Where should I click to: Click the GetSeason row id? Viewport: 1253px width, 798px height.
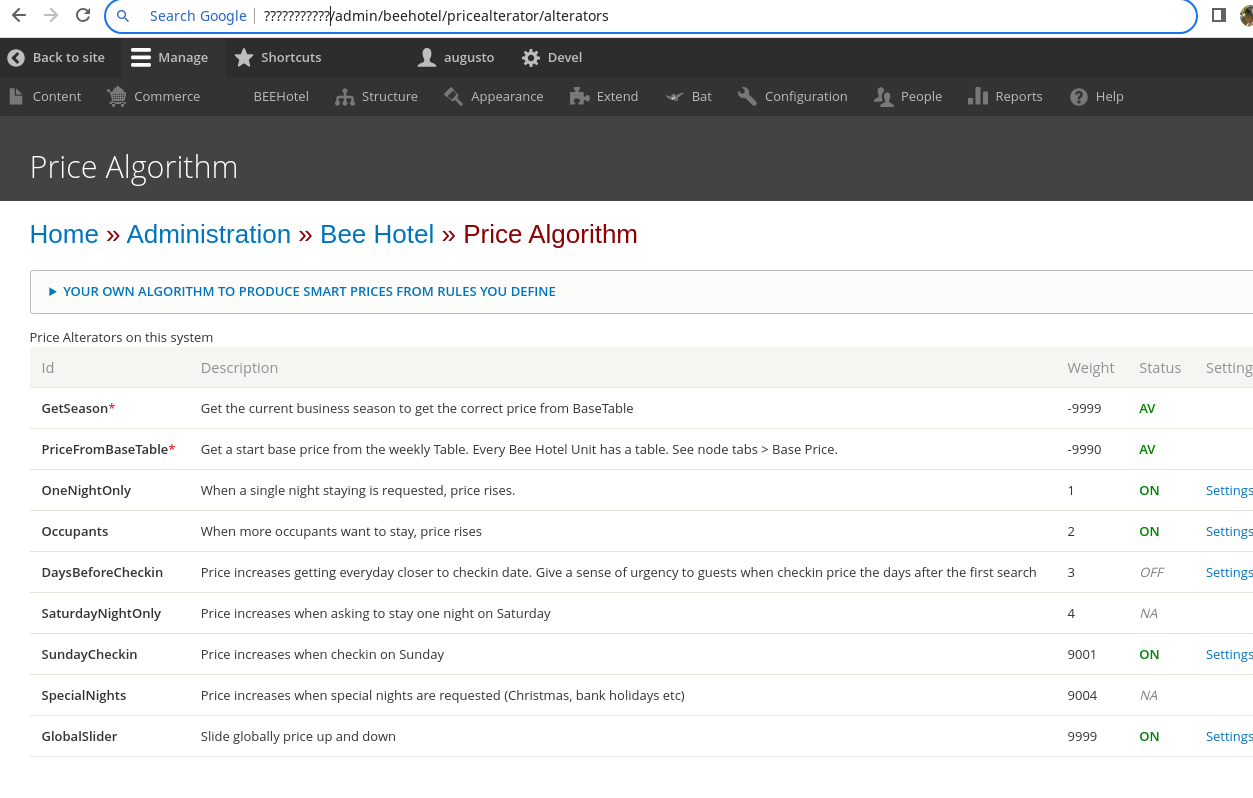(x=78, y=408)
